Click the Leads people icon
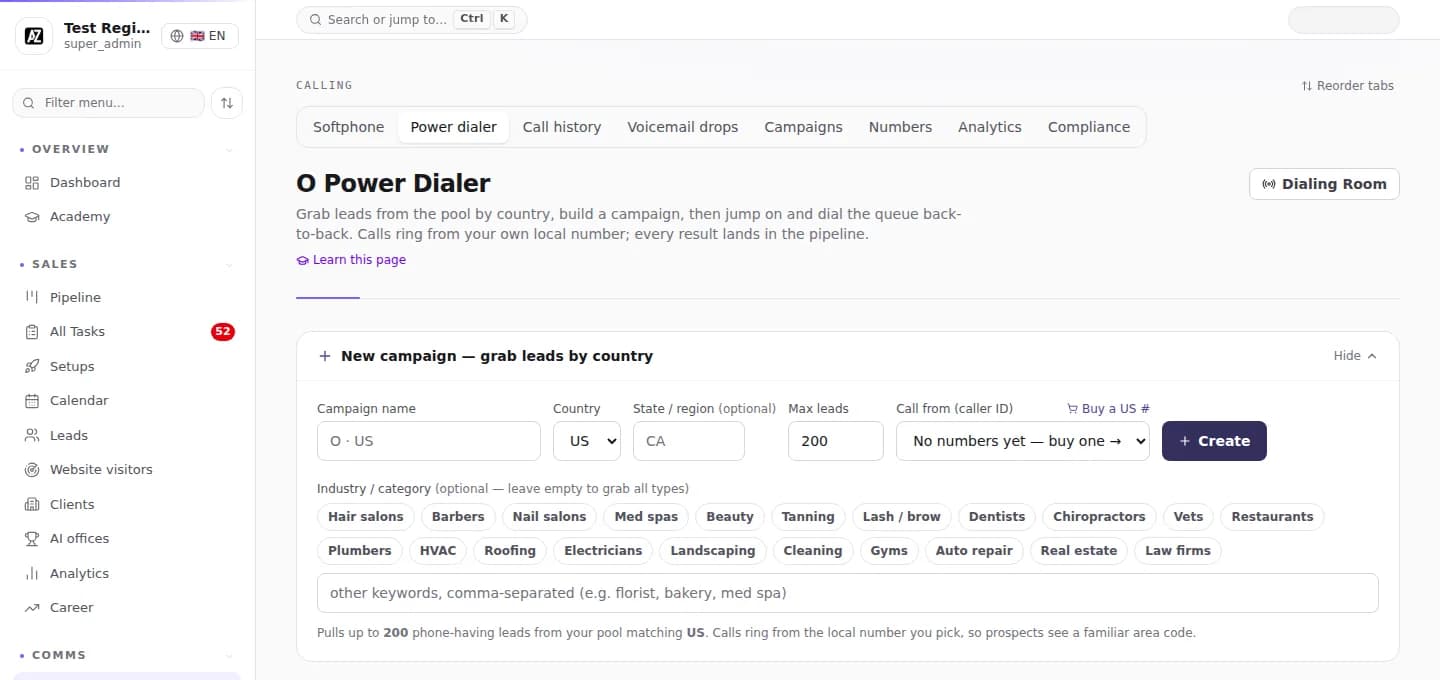Screen dimensions: 1440x680 [32, 435]
